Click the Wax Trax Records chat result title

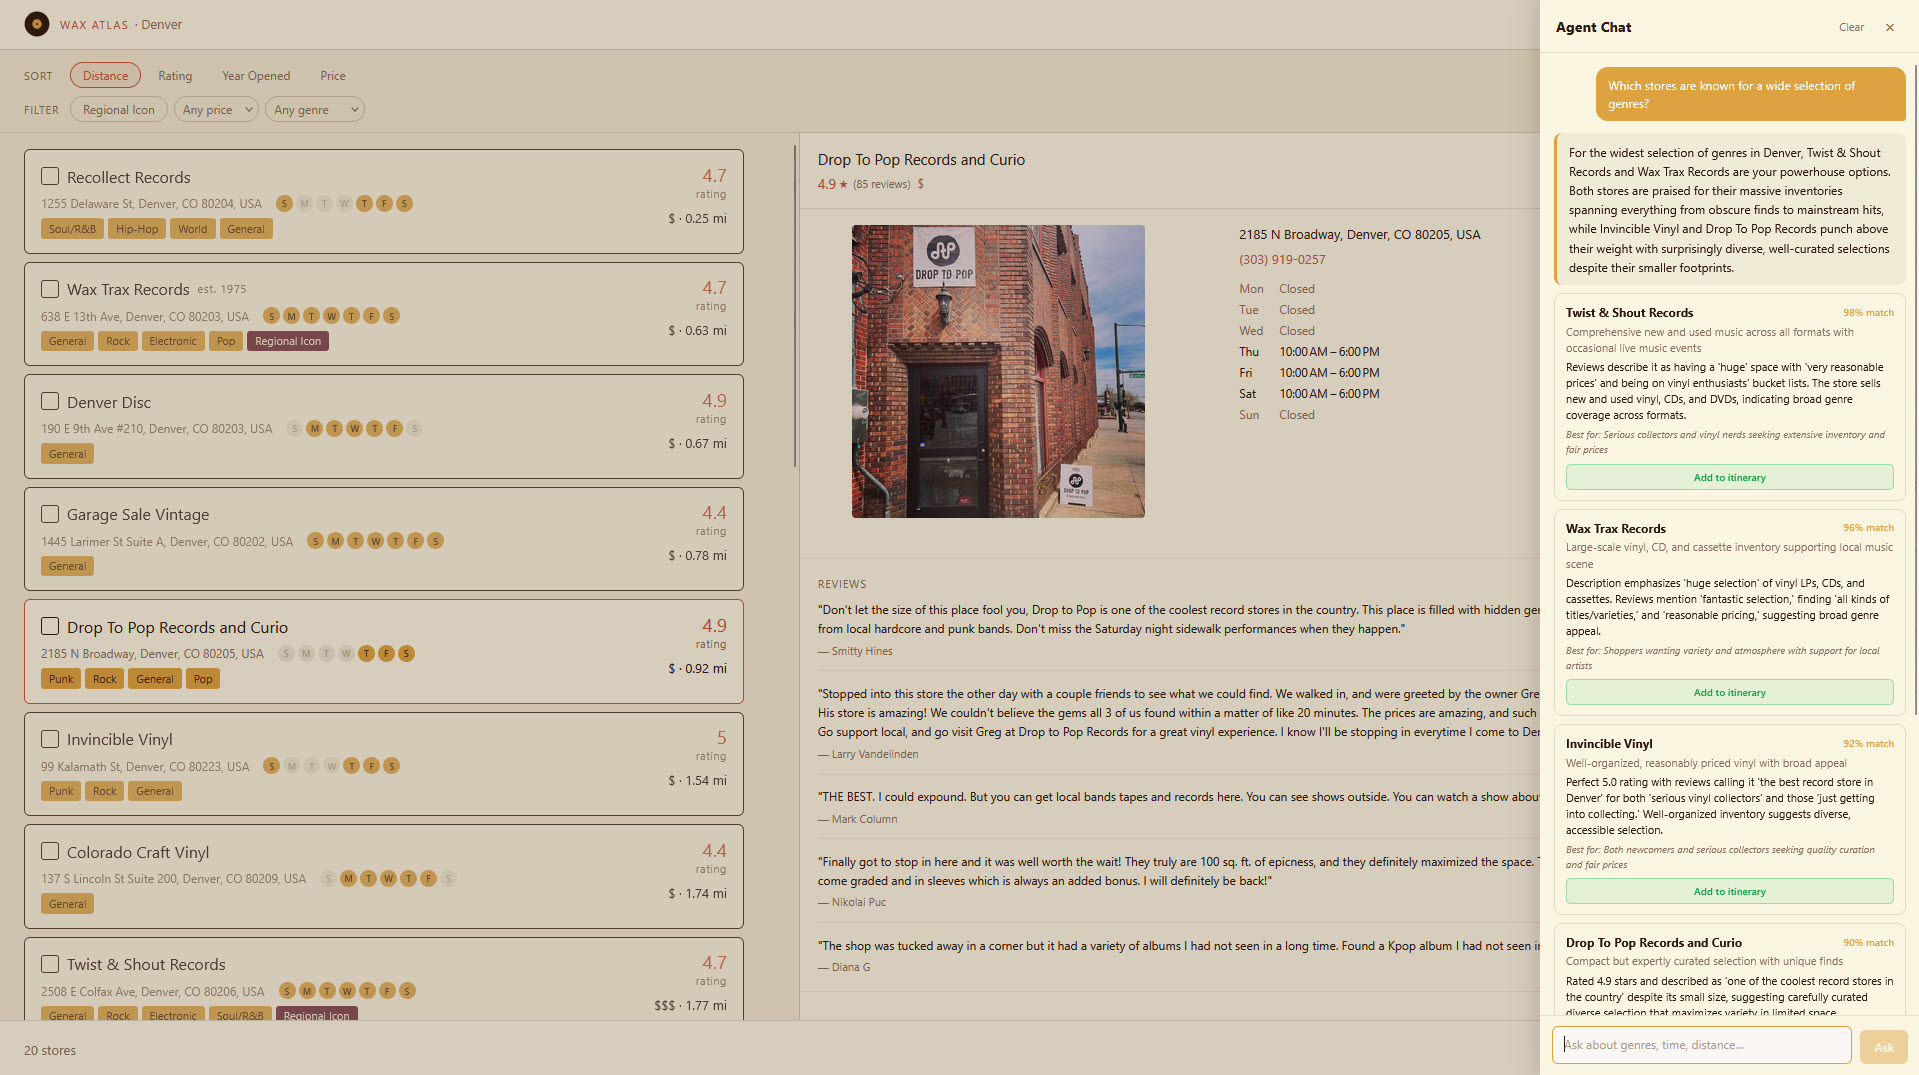tap(1615, 529)
